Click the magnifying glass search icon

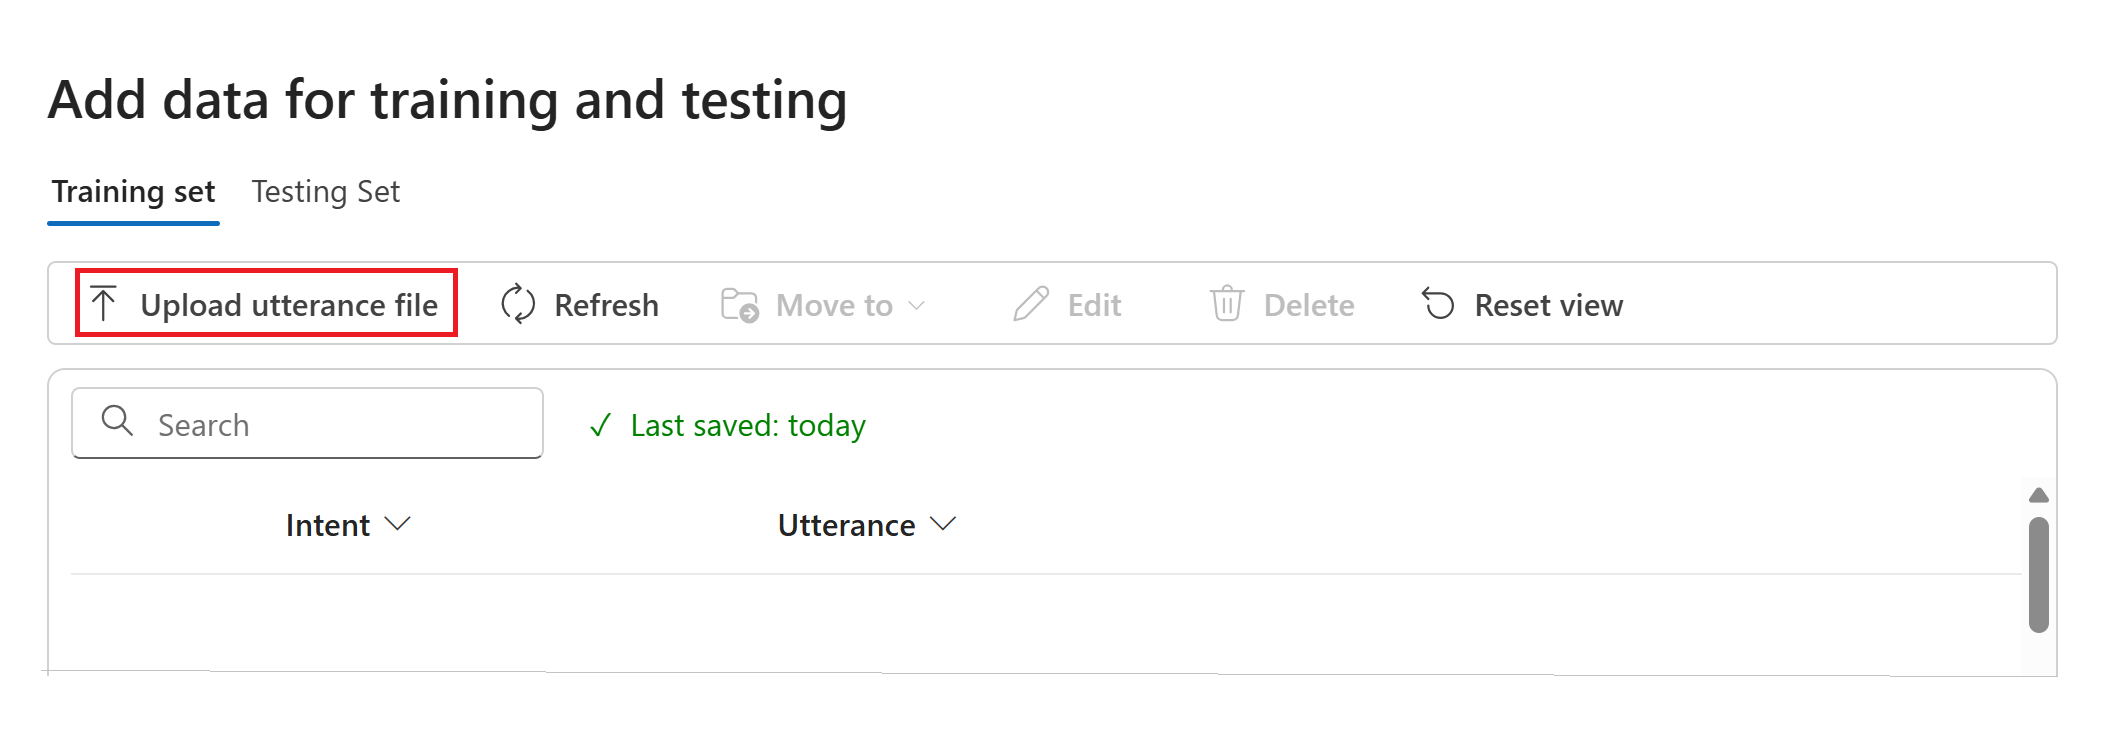coord(117,423)
